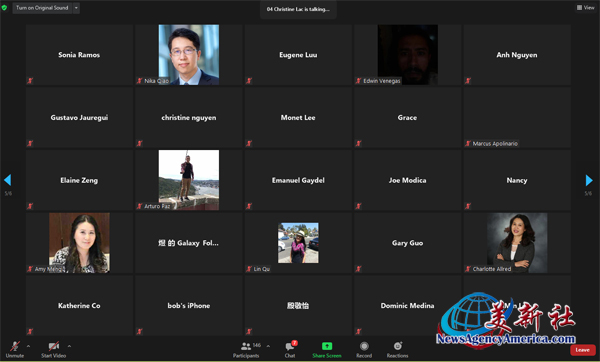Click the green Share Screen icon
Screen dimensions: 600x362
(x=327, y=346)
